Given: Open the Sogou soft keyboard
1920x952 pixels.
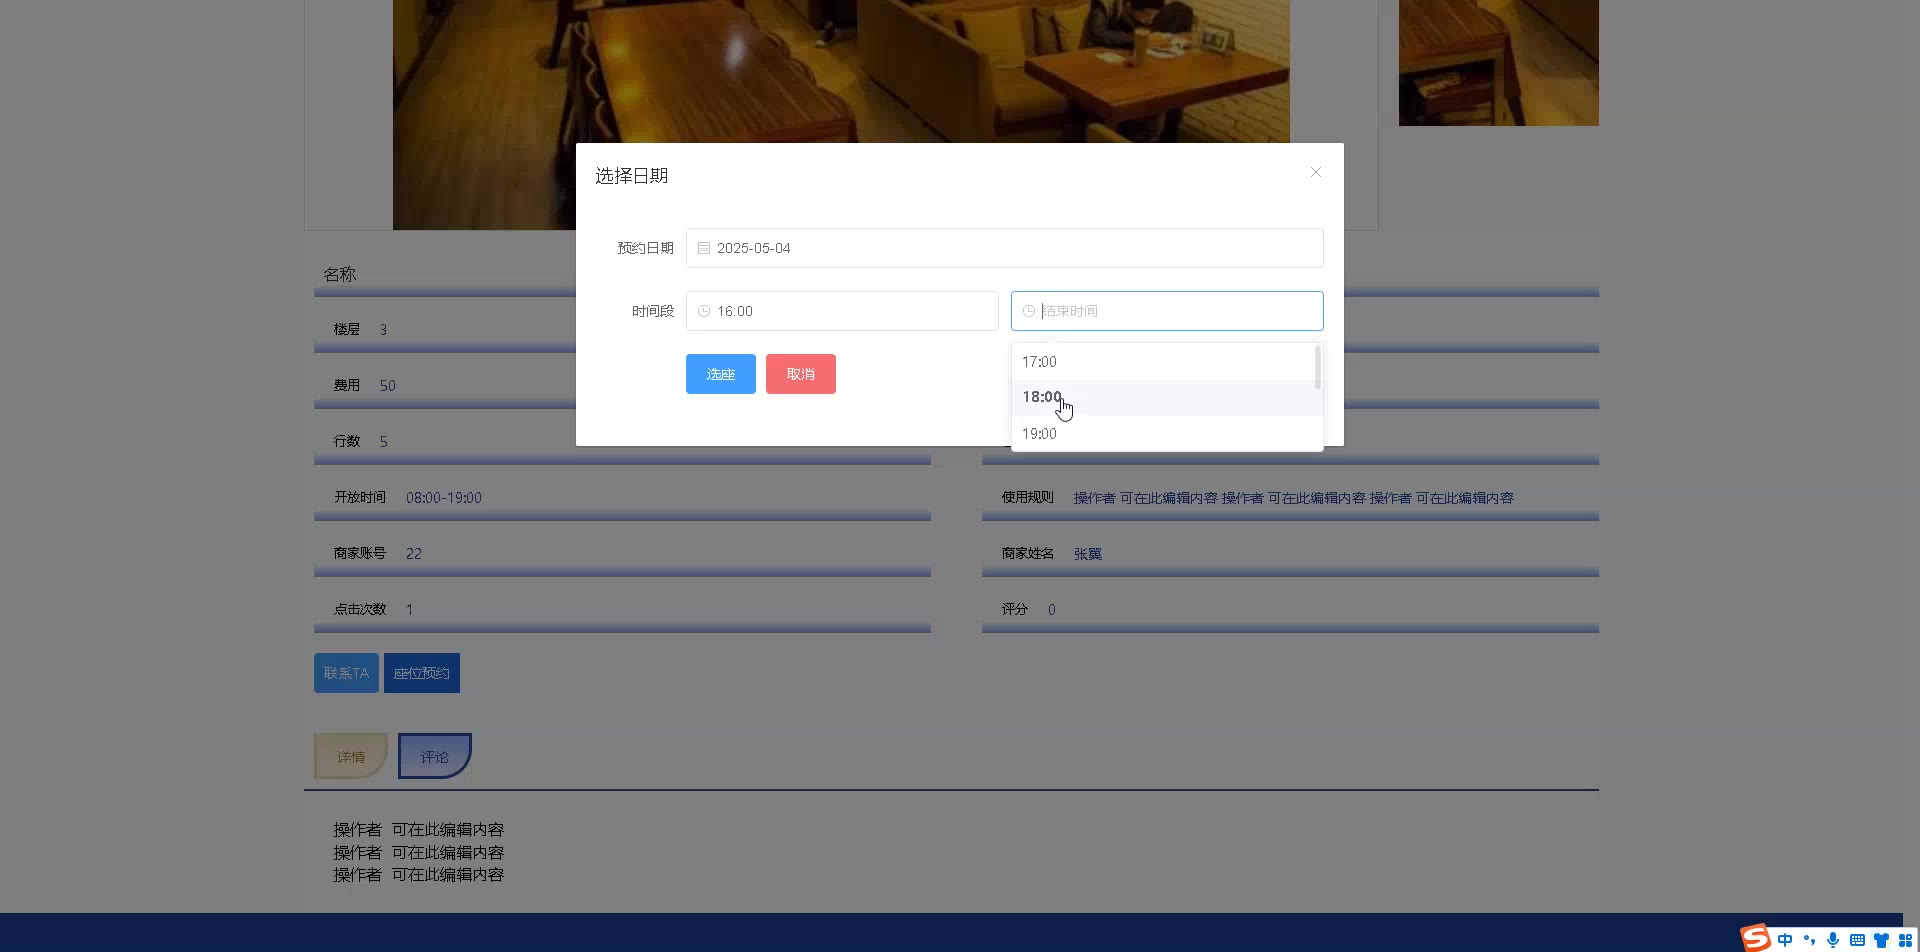Looking at the screenshot, I should click(1857, 940).
